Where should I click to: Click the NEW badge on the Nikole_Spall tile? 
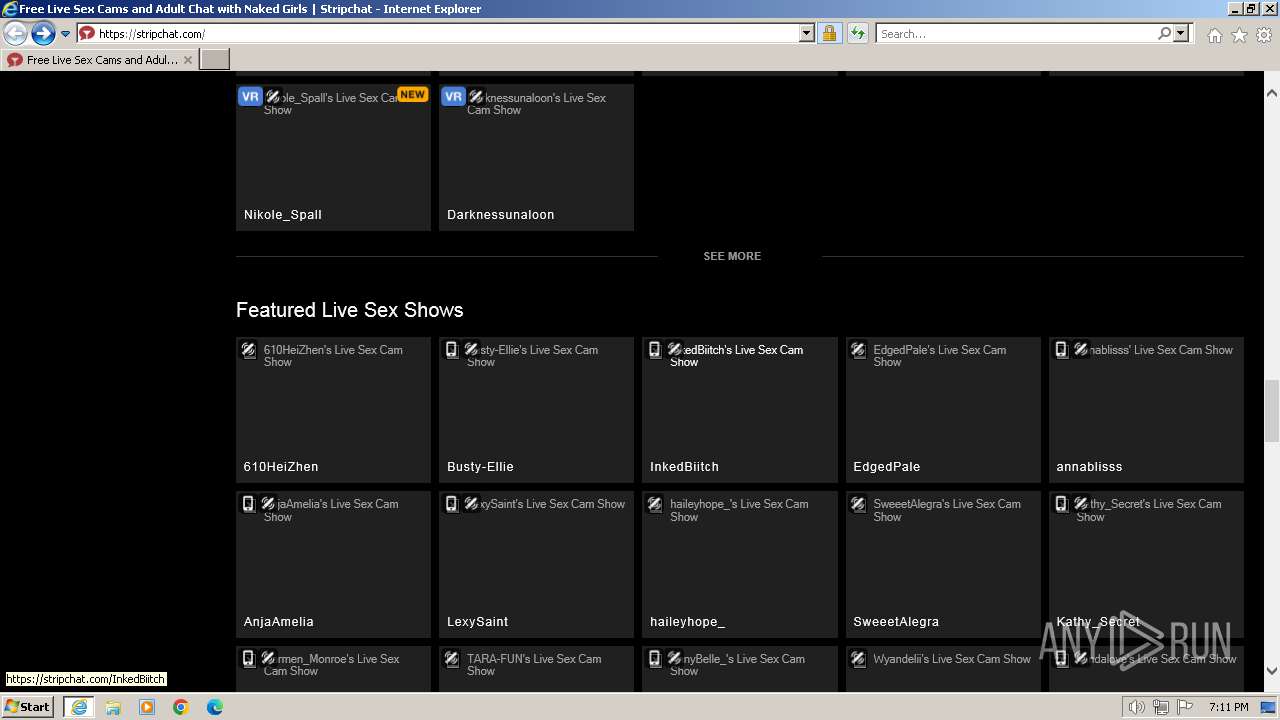pos(412,94)
